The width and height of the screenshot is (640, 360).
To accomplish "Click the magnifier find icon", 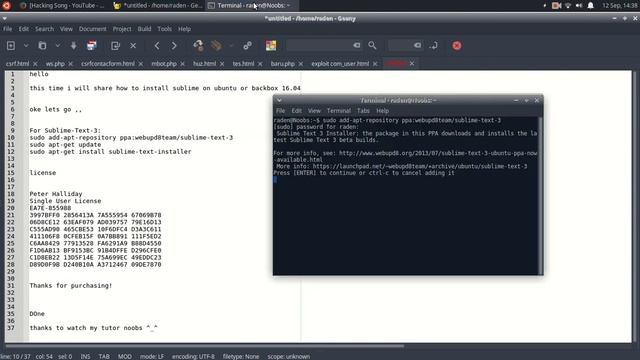I will pos(372,46).
